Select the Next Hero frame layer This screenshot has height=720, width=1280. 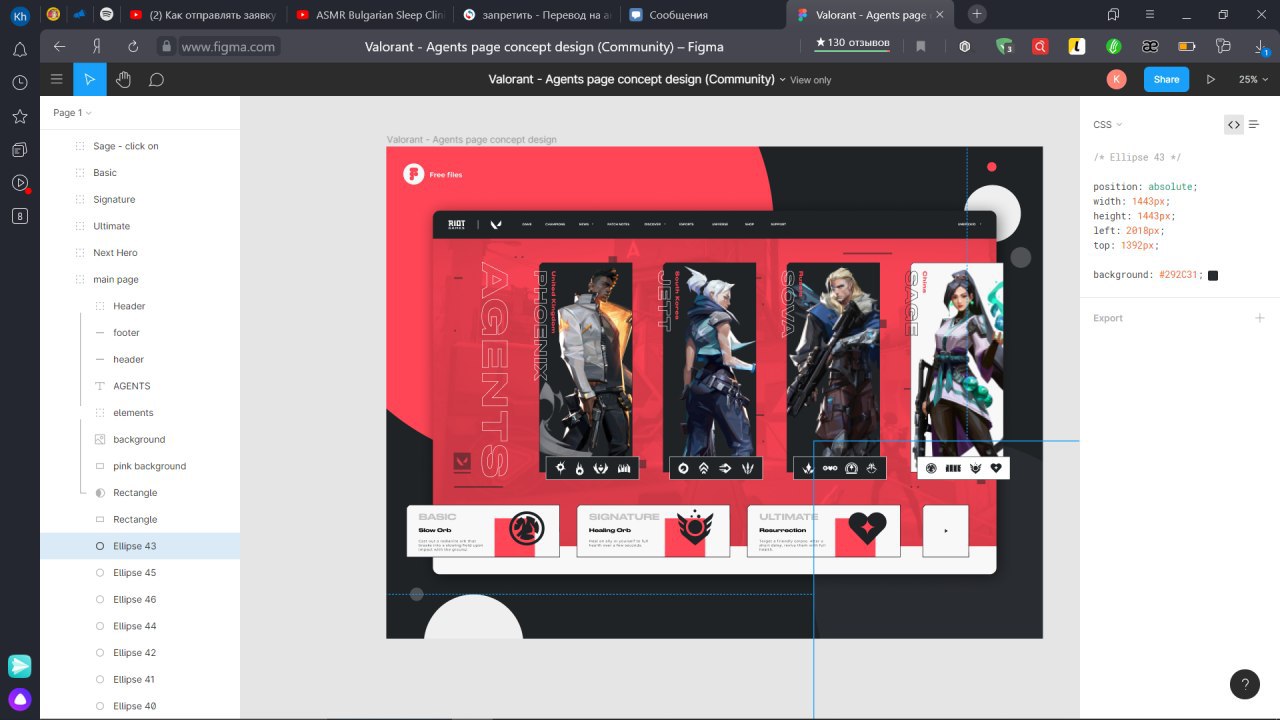140,253
